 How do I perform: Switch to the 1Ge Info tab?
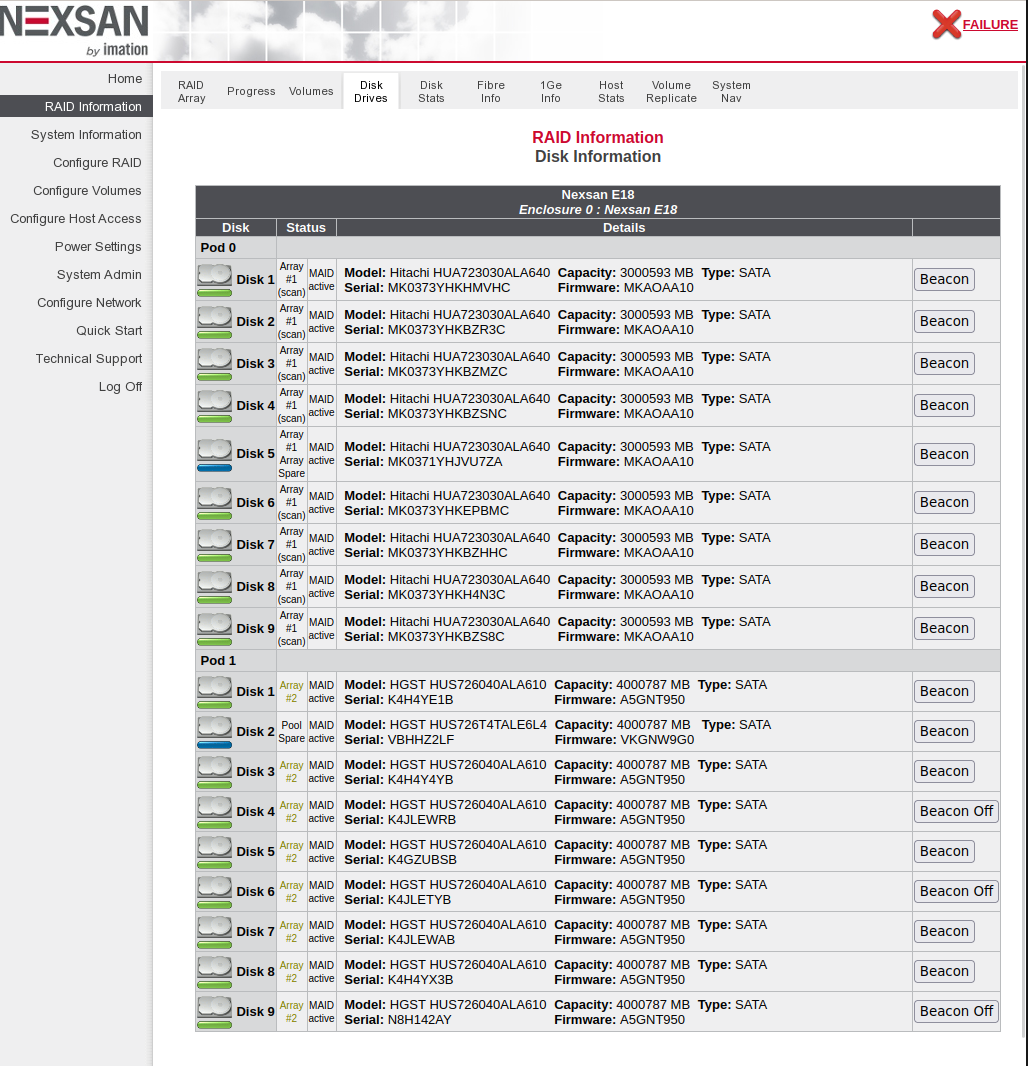click(x=551, y=92)
